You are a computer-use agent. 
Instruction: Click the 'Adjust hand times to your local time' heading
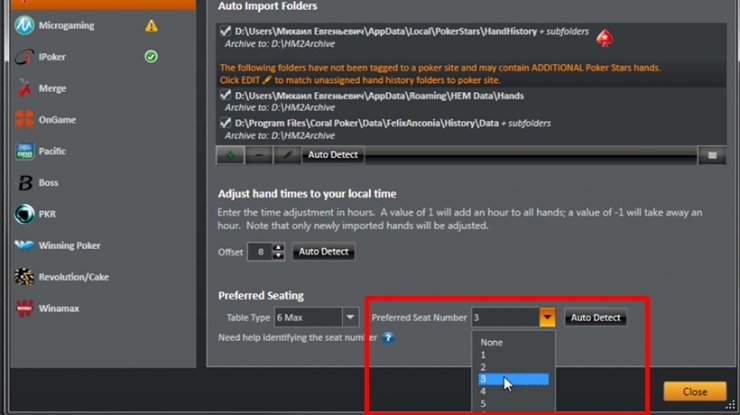[307, 194]
